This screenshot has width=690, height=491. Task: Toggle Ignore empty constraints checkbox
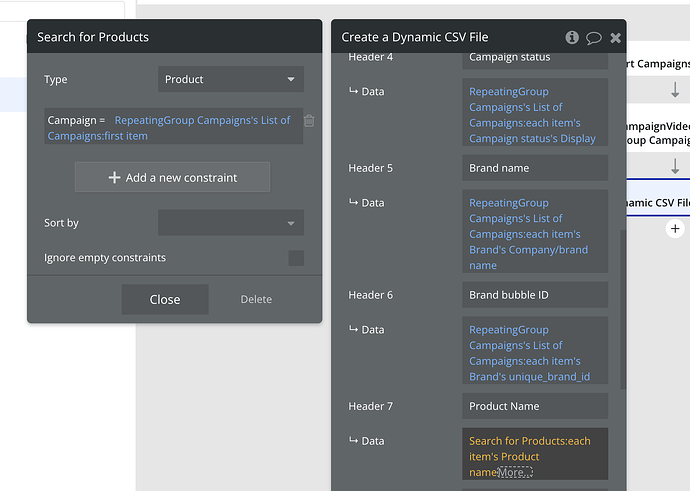(296, 258)
